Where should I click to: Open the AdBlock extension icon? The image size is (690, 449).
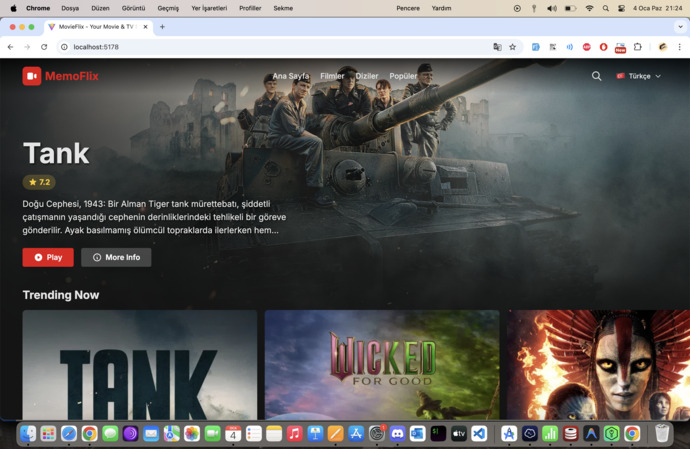pos(587,47)
